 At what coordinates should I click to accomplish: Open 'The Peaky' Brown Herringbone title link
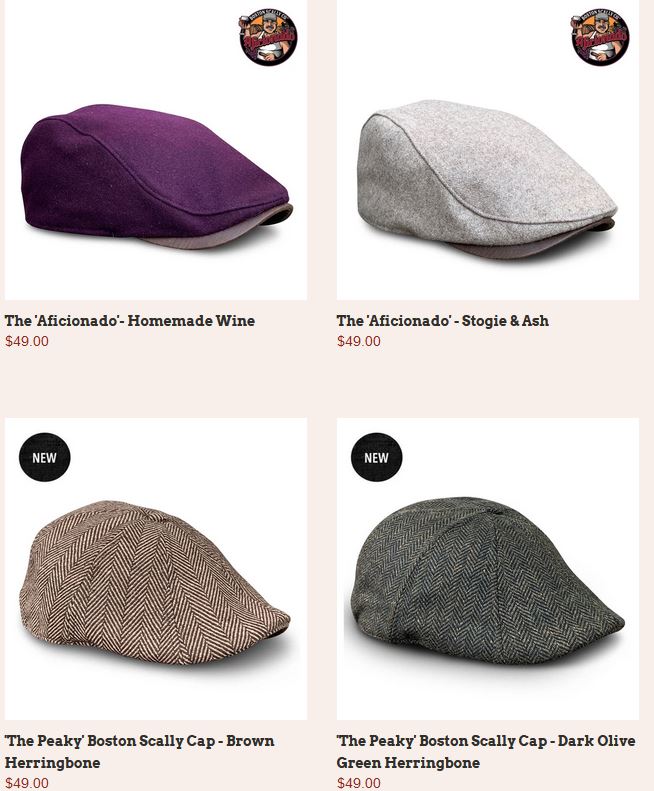(x=139, y=752)
